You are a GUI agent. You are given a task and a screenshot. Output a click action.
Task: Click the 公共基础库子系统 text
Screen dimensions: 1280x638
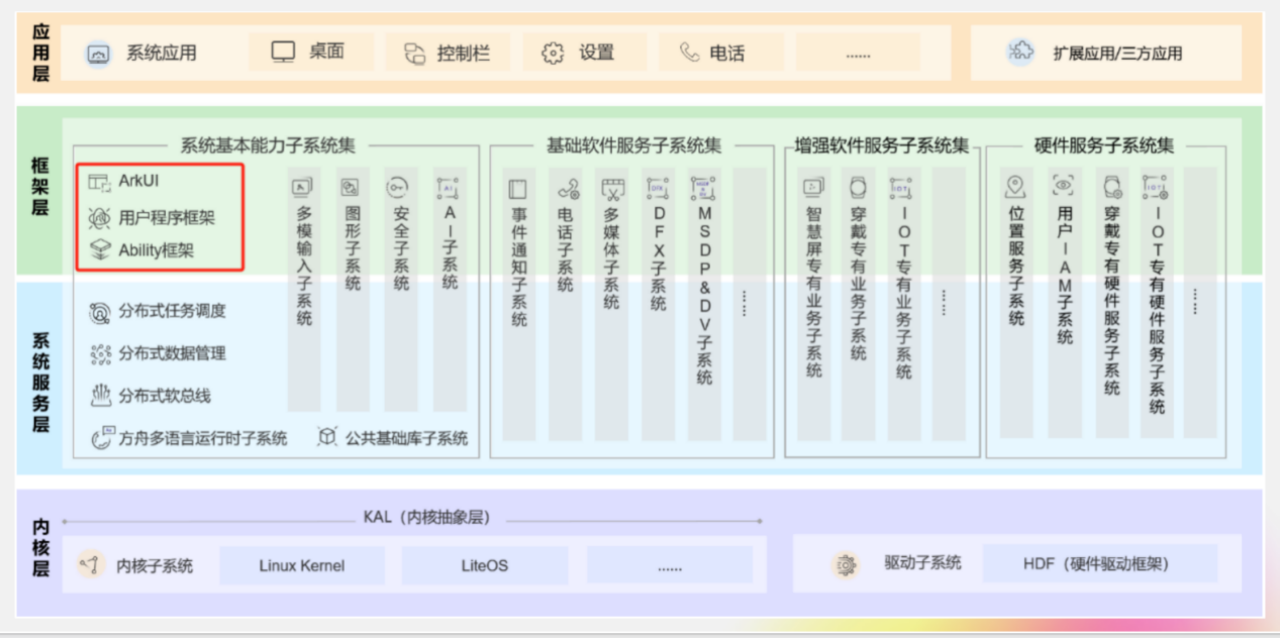(x=406, y=438)
